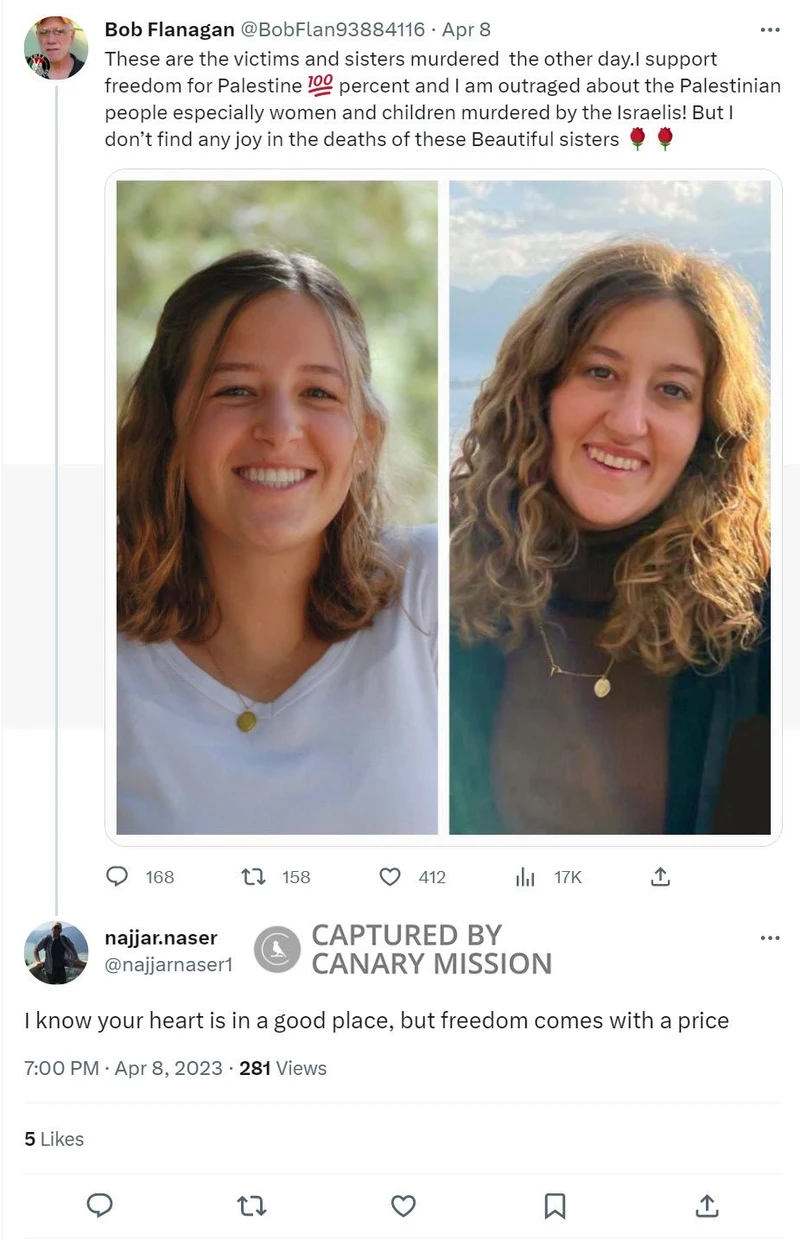The height and width of the screenshot is (1240, 800).
Task: Retweet najjar.naser's reply
Action: (x=252, y=1205)
